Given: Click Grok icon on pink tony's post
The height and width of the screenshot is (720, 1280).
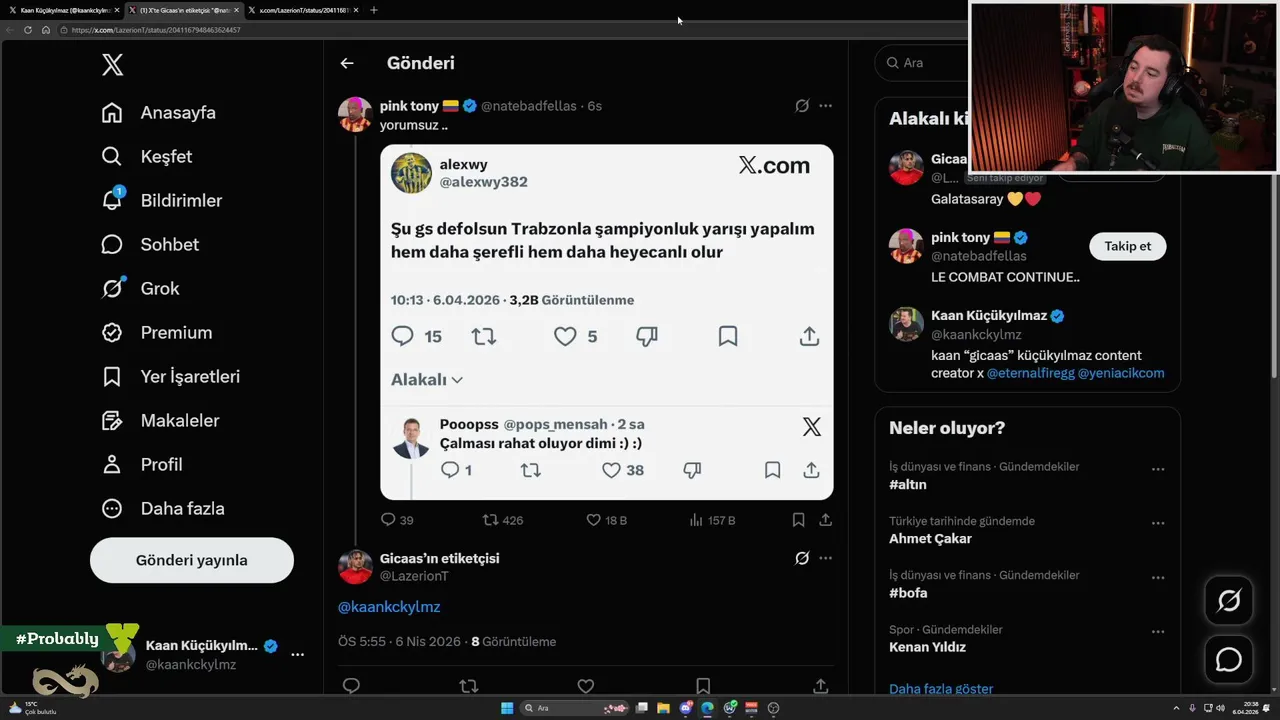Looking at the screenshot, I should [802, 106].
